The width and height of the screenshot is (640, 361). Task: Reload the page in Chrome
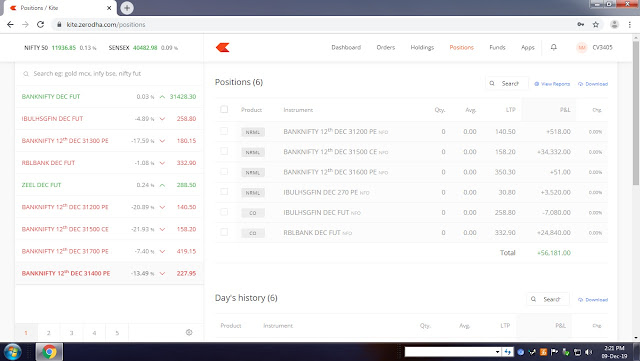coord(40,25)
